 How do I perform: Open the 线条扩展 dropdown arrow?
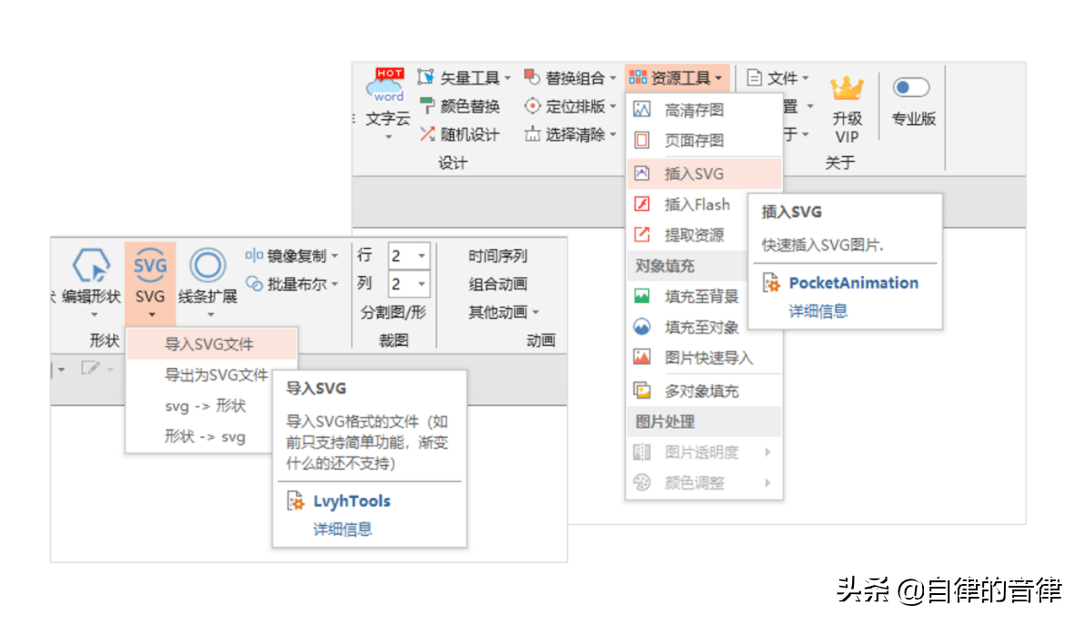click(x=210, y=315)
